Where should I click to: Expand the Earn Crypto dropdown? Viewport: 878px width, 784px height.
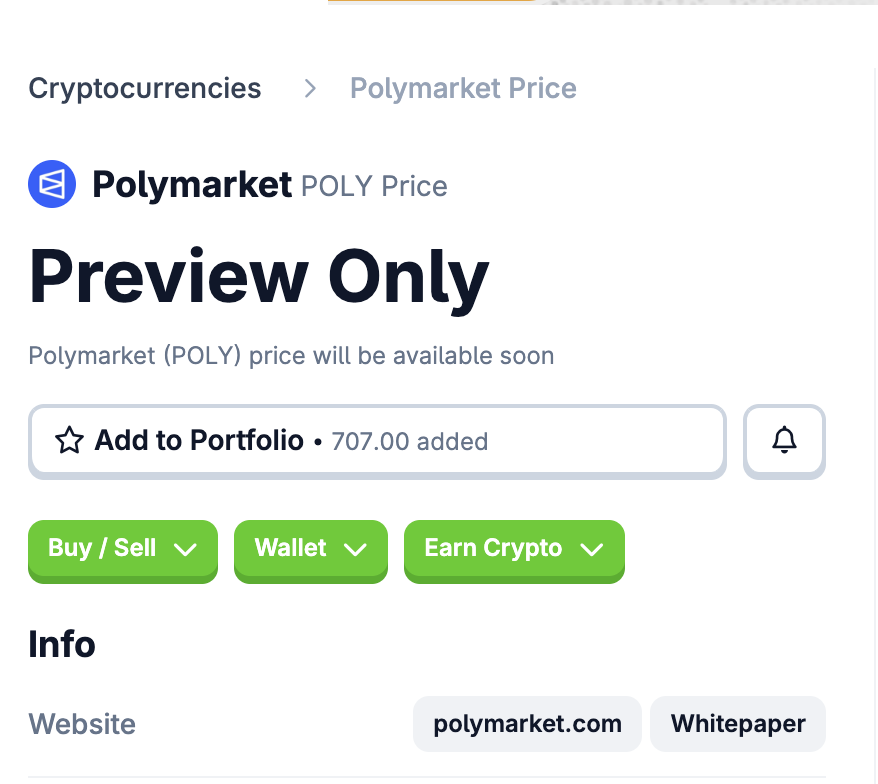coord(514,549)
